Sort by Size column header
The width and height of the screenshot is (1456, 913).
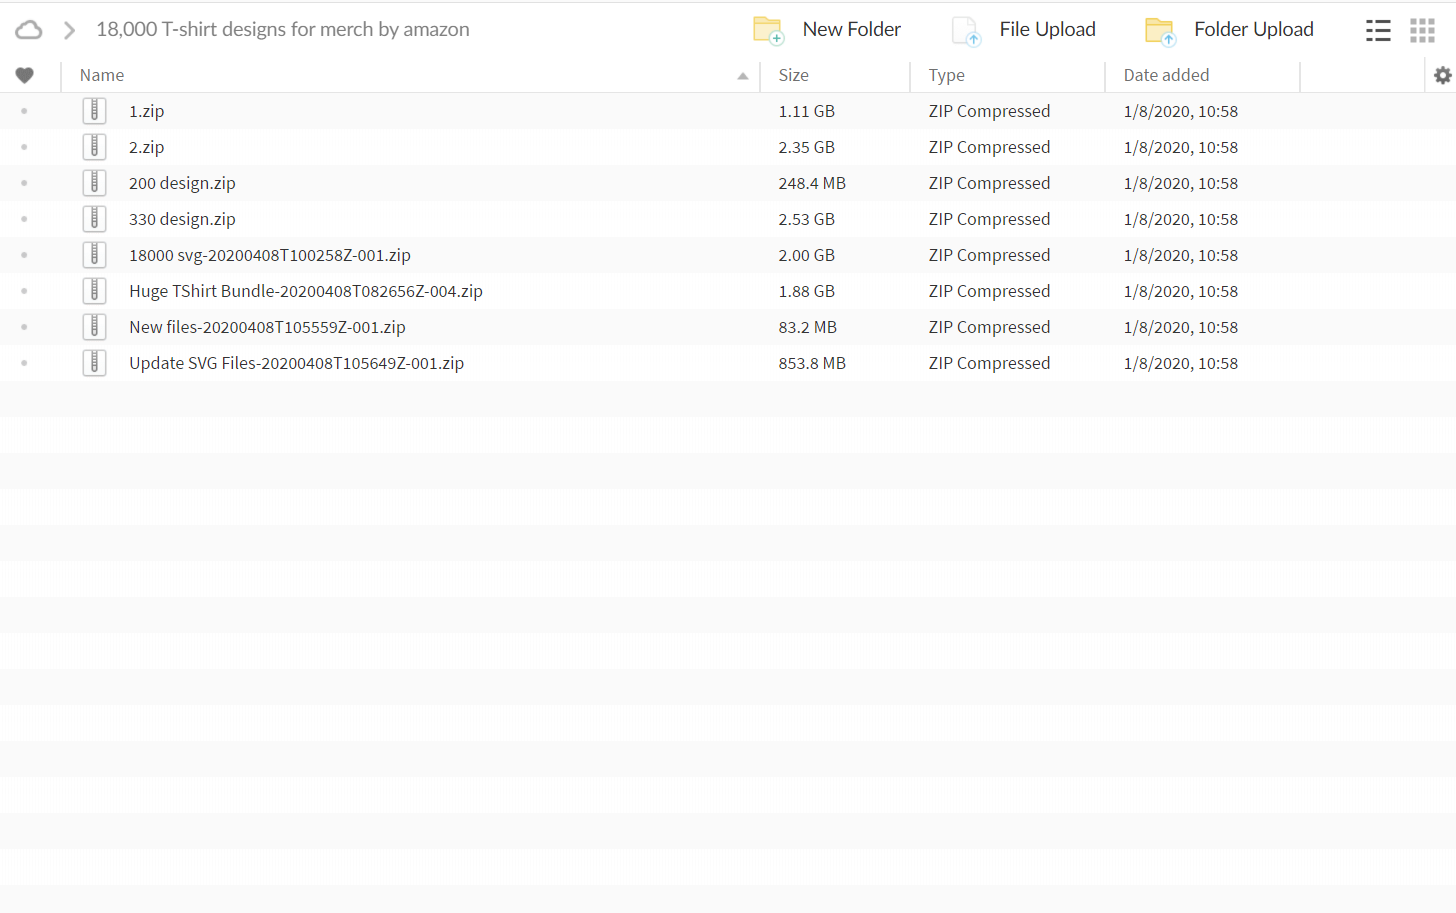click(x=793, y=75)
